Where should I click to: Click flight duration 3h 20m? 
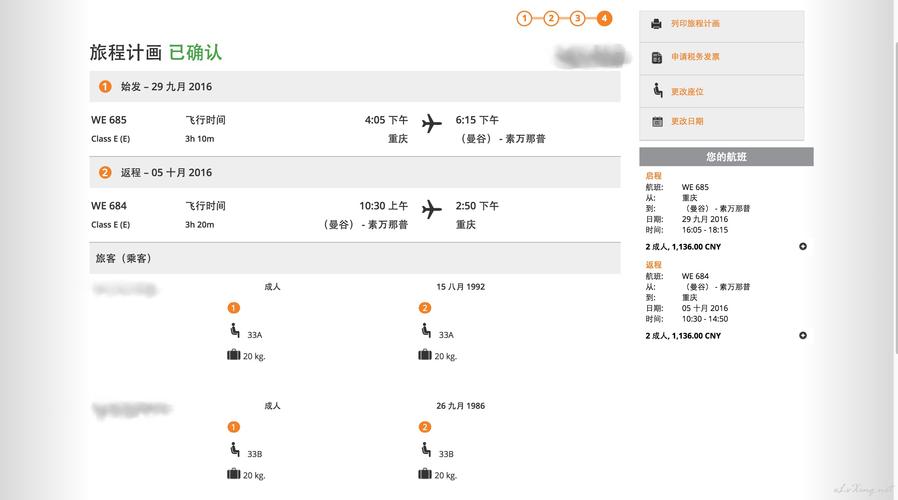(x=199, y=225)
